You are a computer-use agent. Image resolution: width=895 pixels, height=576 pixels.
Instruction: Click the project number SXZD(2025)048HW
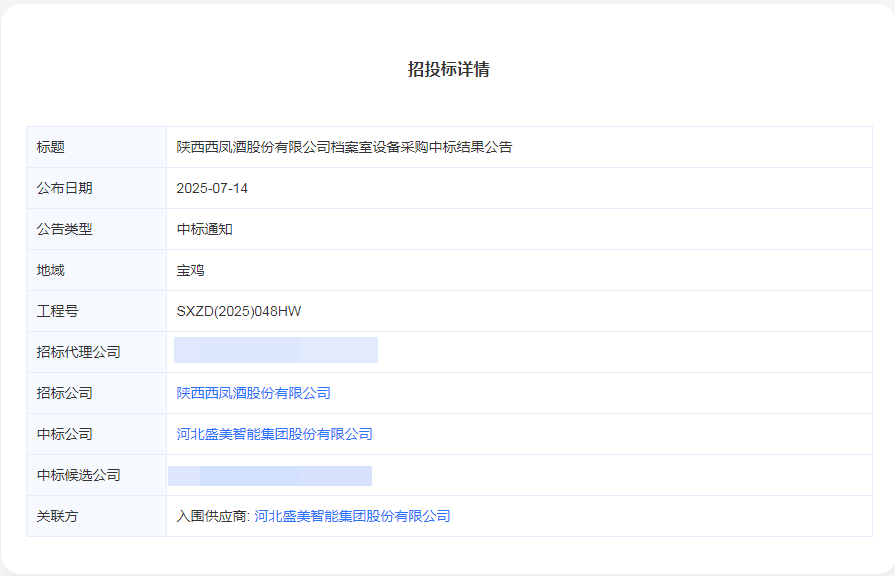[239, 311]
